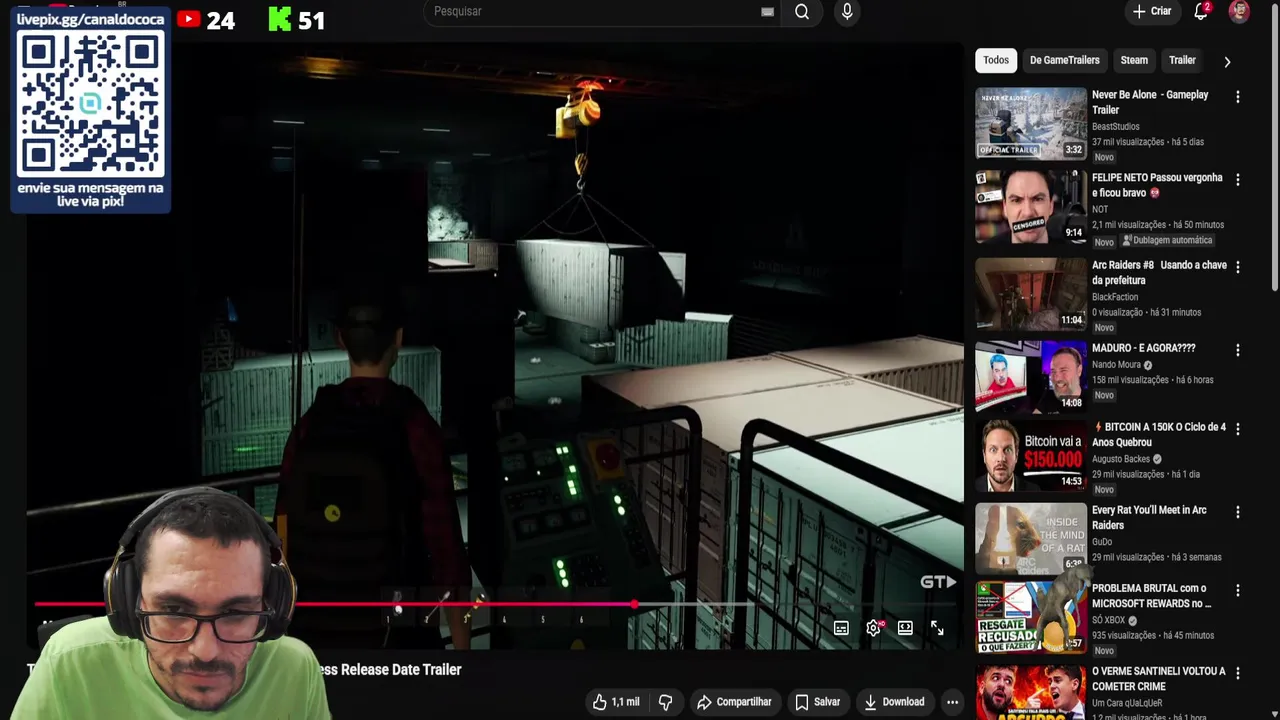Open the account avatar menu

(1239, 11)
